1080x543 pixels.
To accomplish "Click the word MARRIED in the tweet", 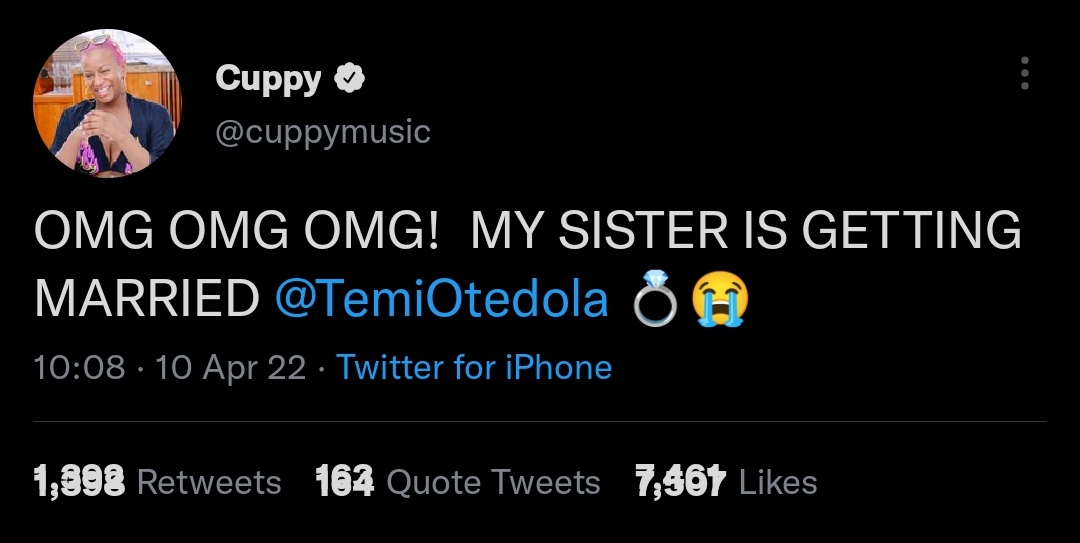I will [x=146, y=298].
